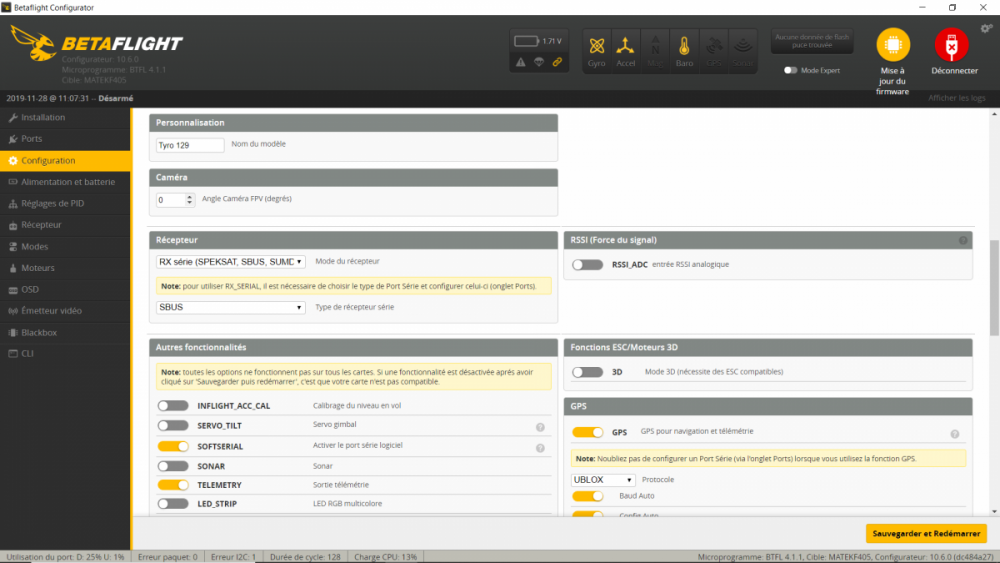1000x563 pixels.
Task: Open Émetteur vidéo tab
Action: click(x=65, y=311)
